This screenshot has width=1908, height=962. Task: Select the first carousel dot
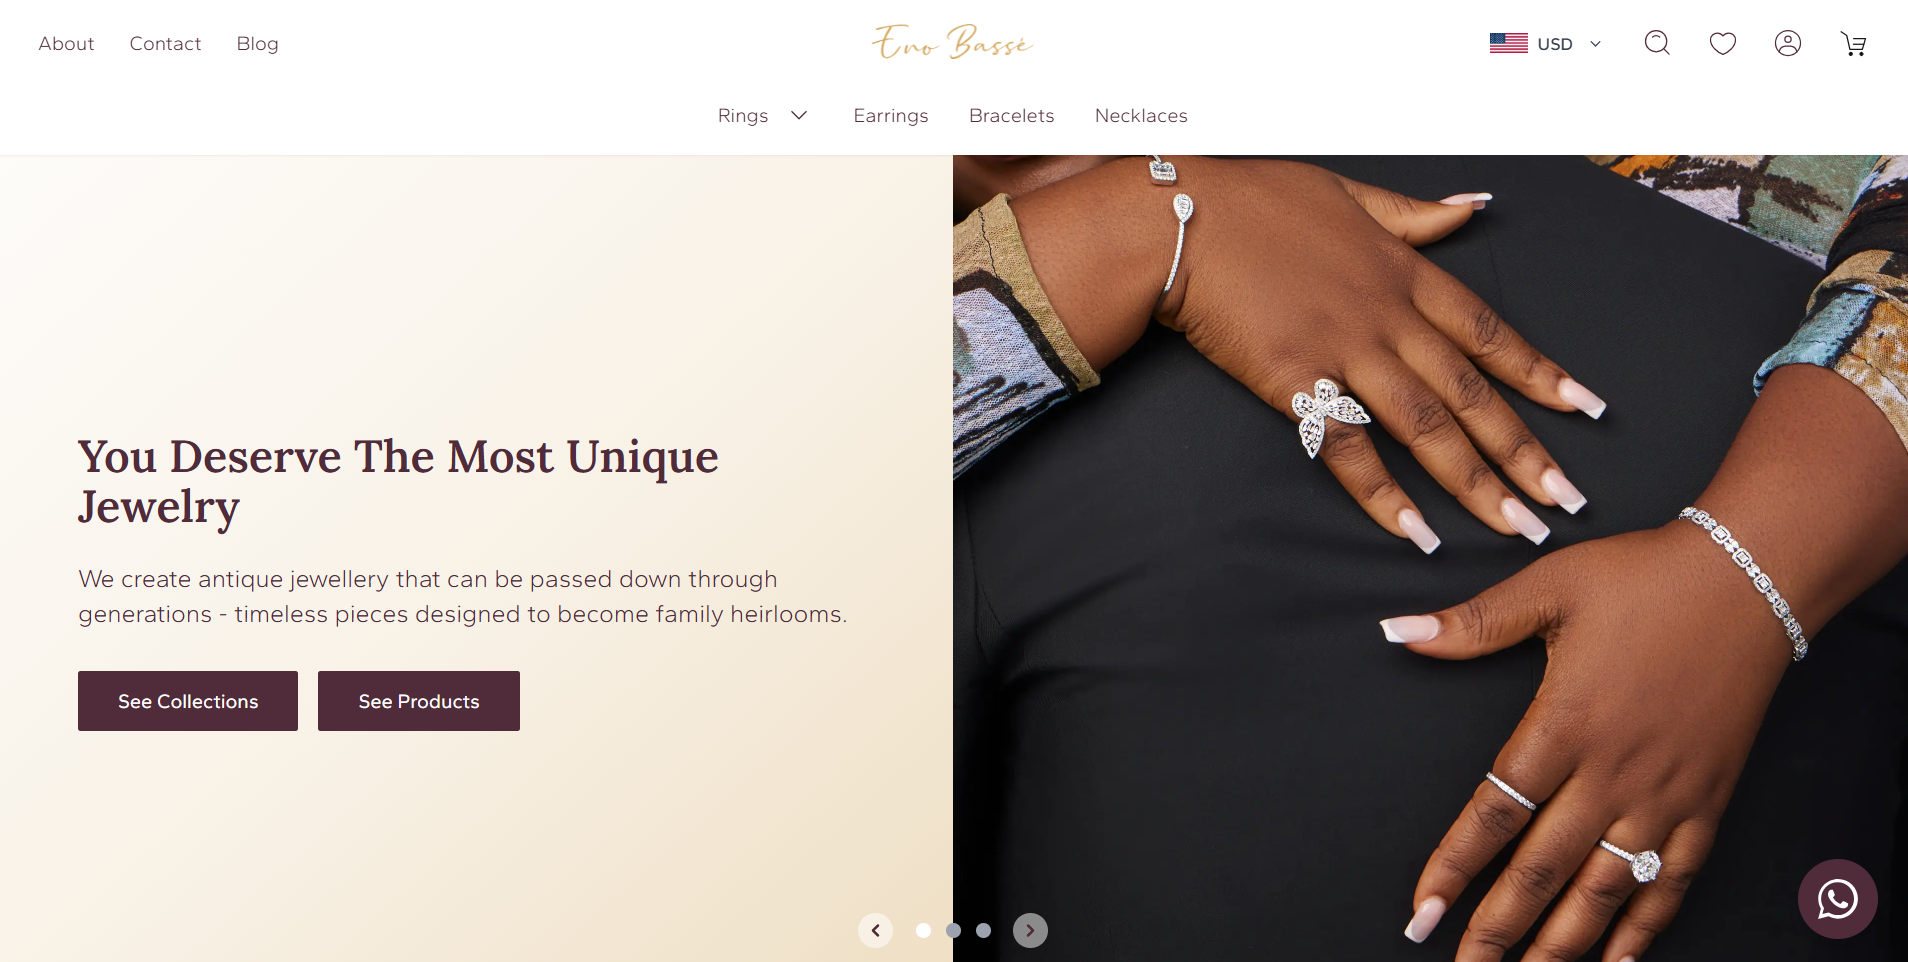[x=923, y=930]
